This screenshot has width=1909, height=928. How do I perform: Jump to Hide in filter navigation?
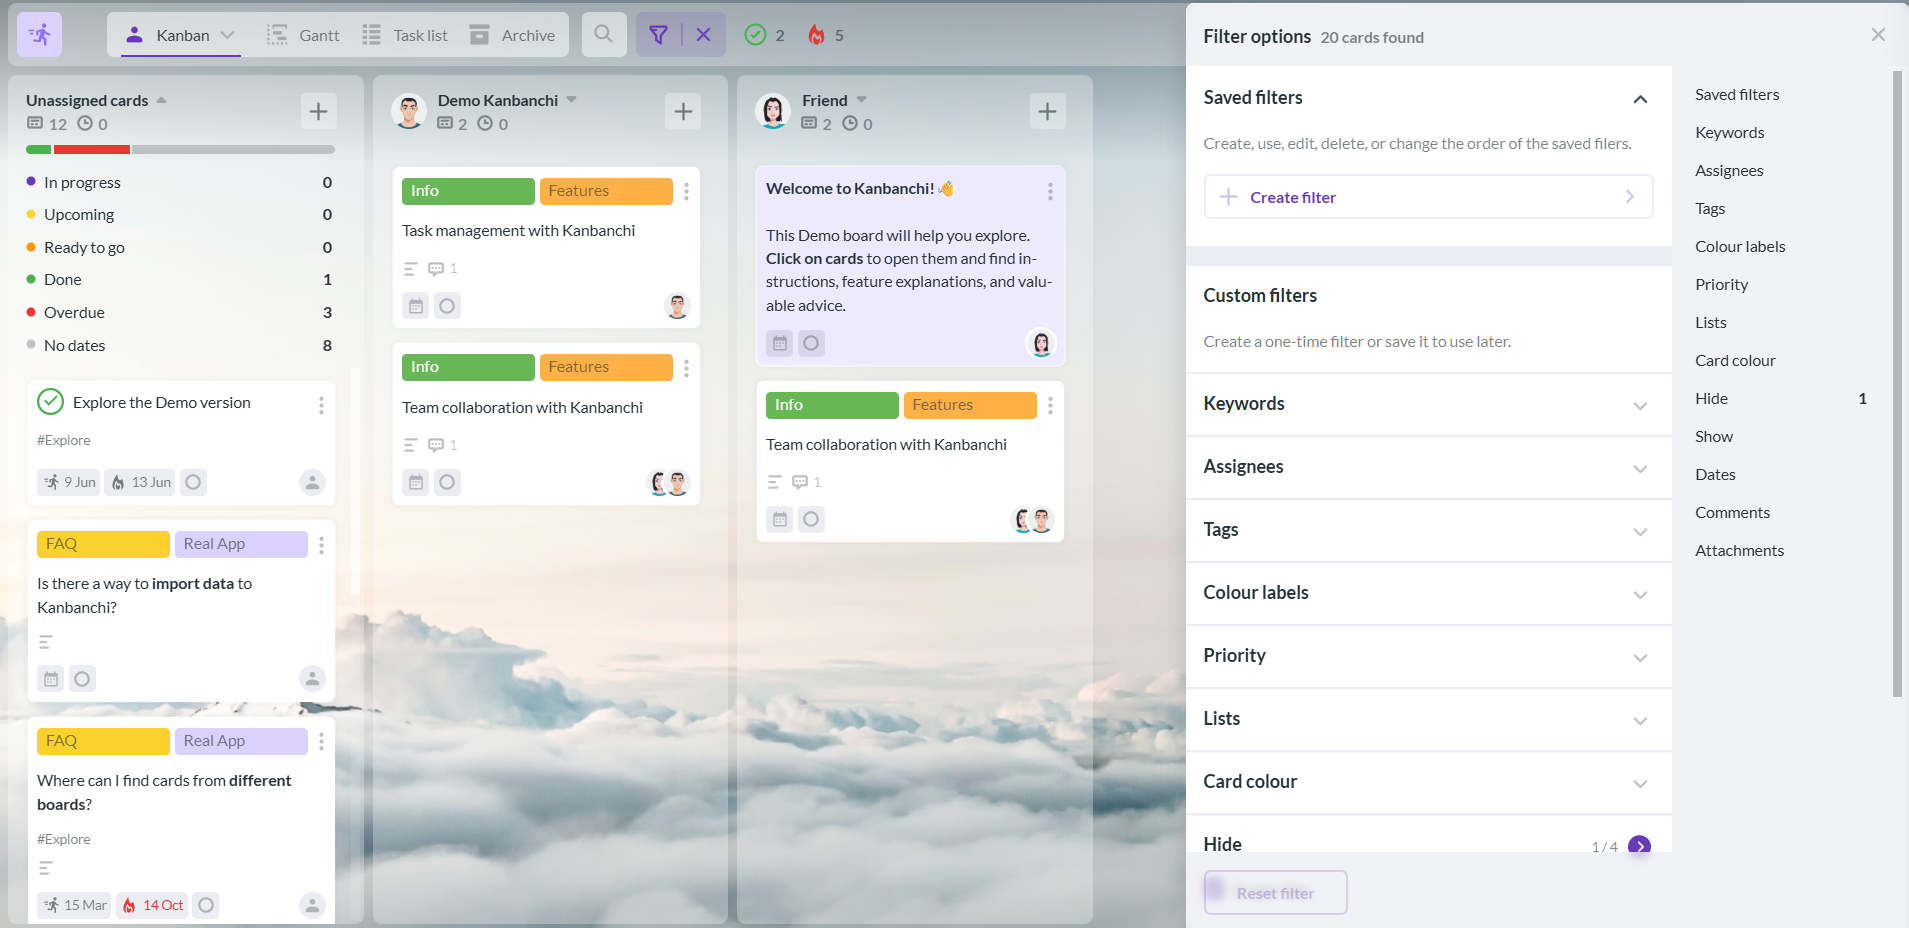pyautogui.click(x=1711, y=399)
